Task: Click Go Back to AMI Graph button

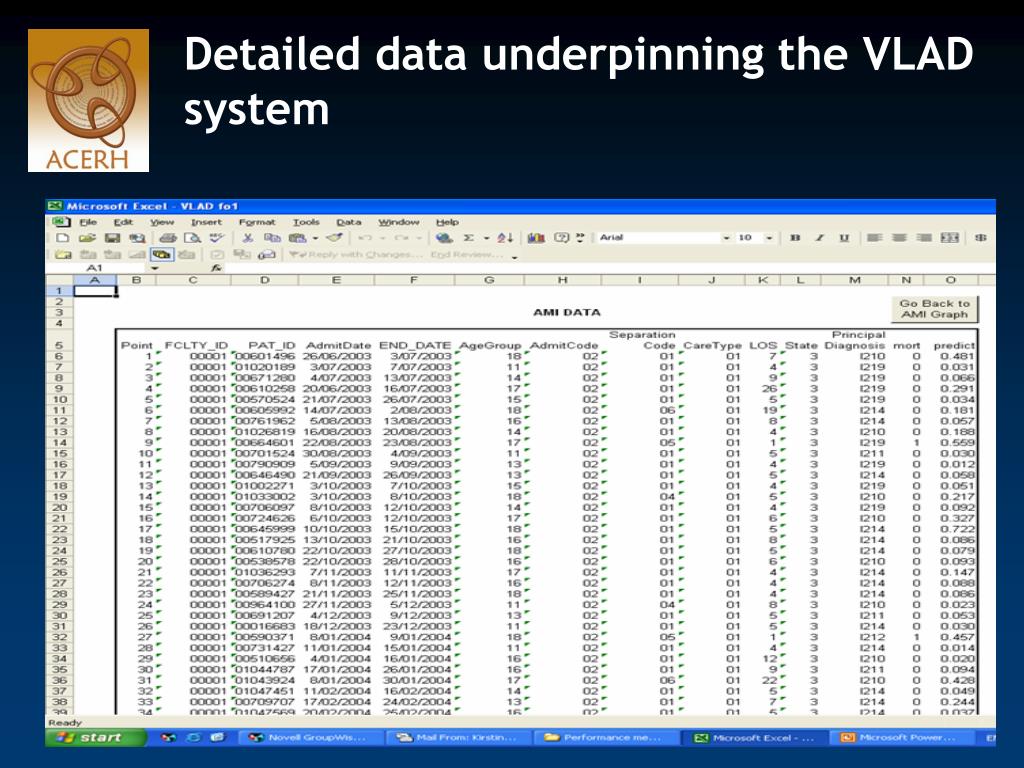Action: pos(935,309)
